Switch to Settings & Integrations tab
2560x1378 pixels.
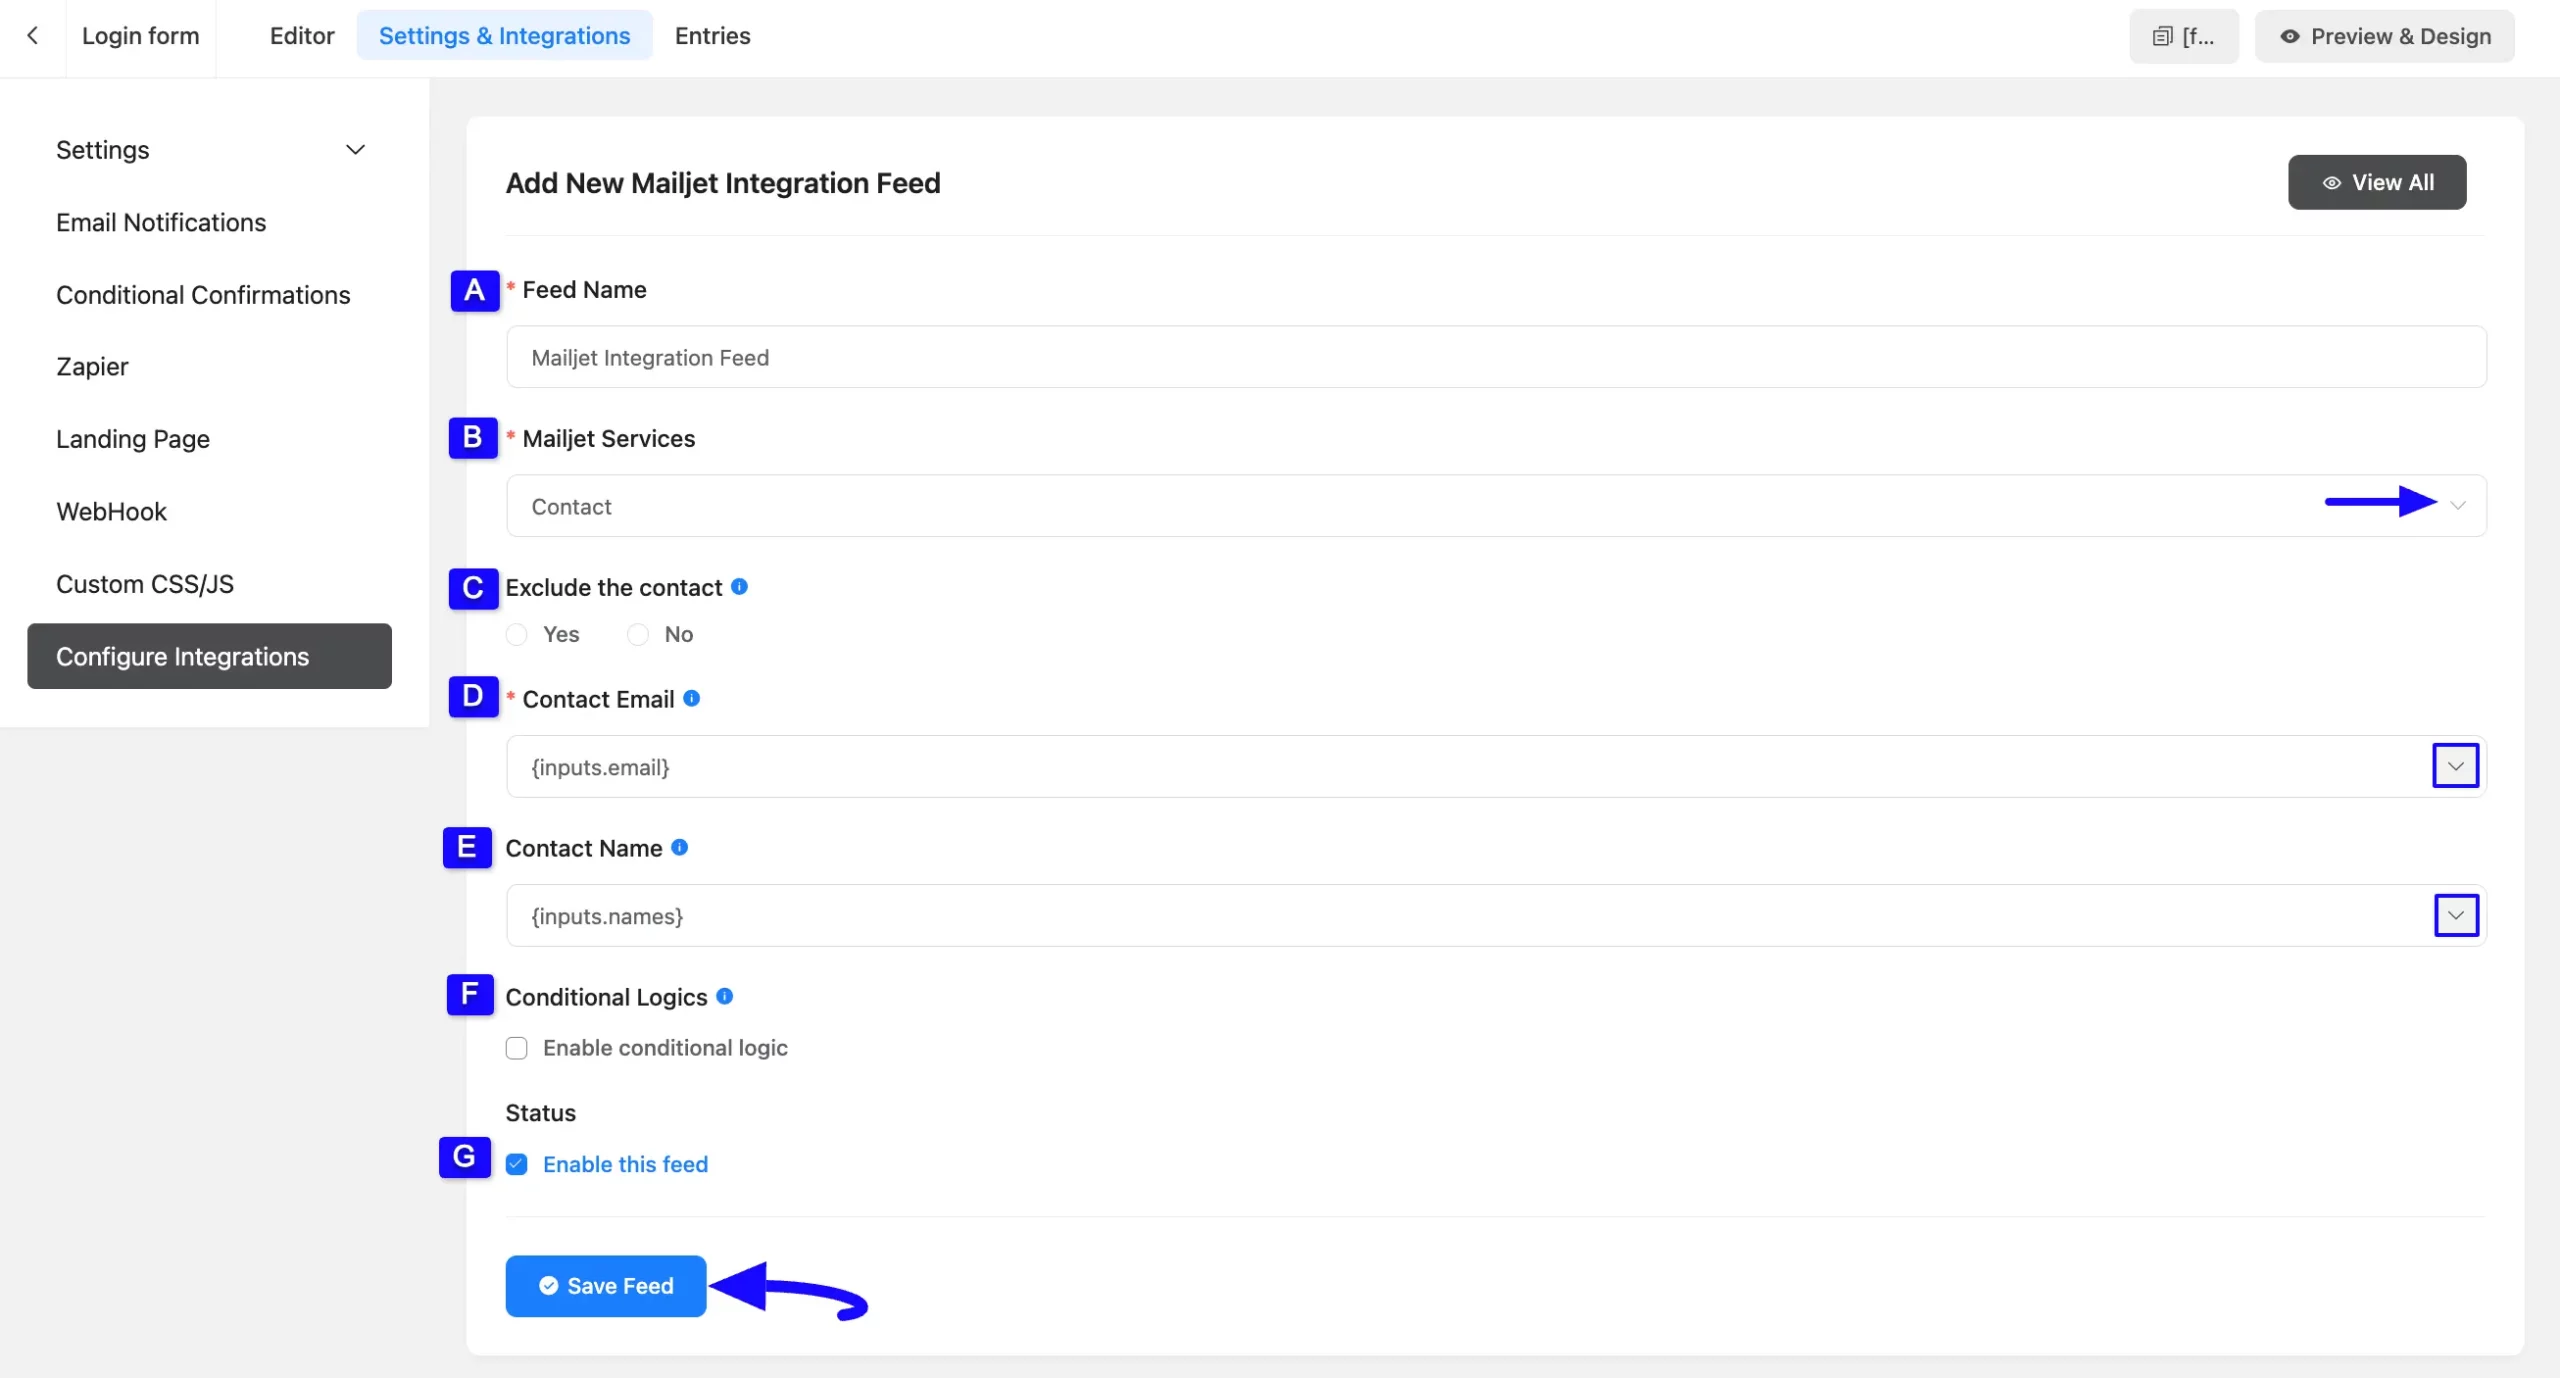(504, 36)
